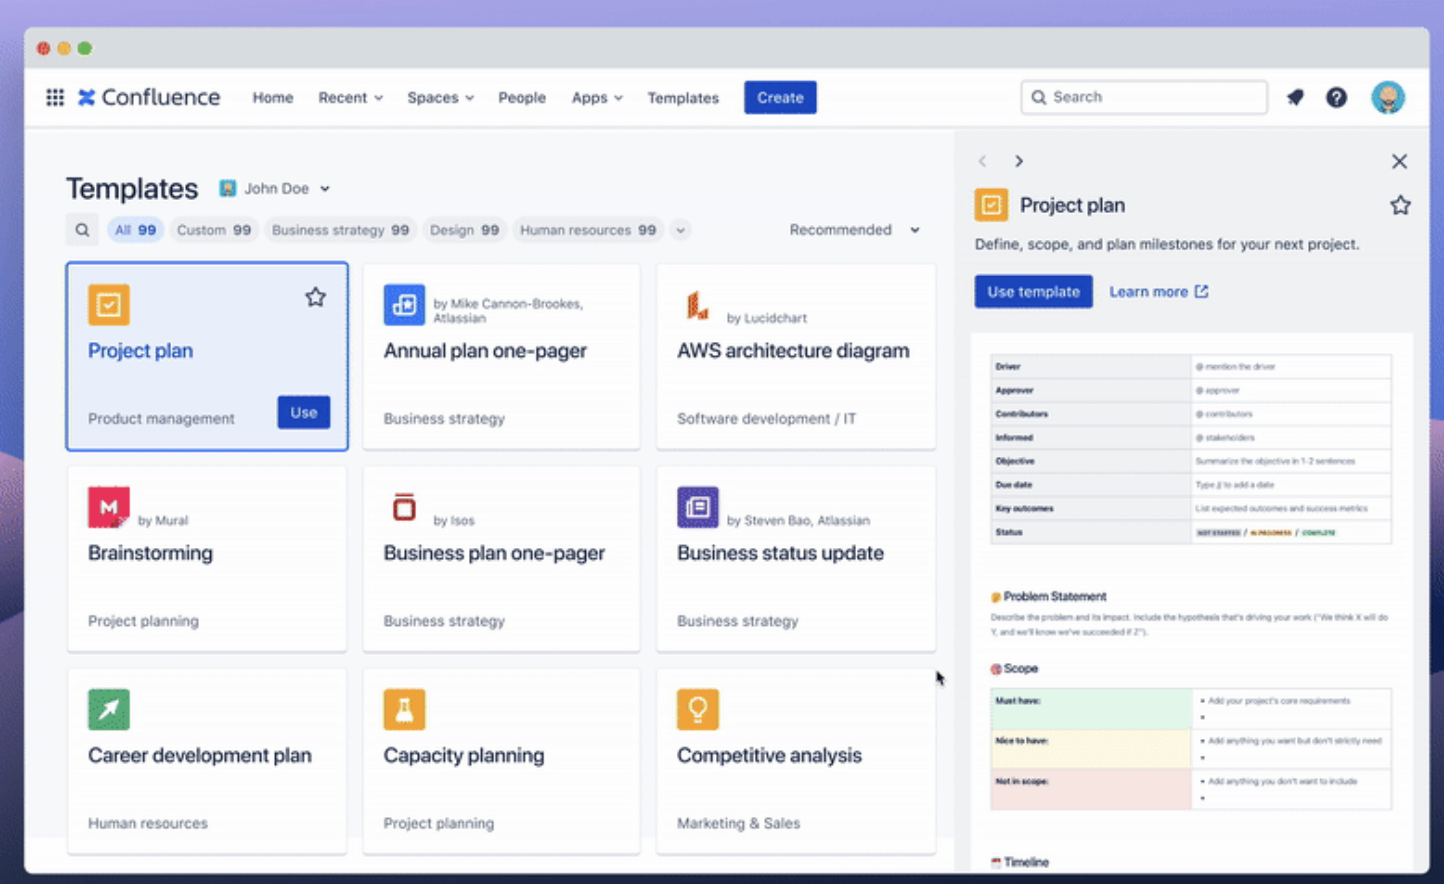Viewport: 1444px width, 884px height.
Task: Open the John Doe space selector
Action: [x=275, y=188]
